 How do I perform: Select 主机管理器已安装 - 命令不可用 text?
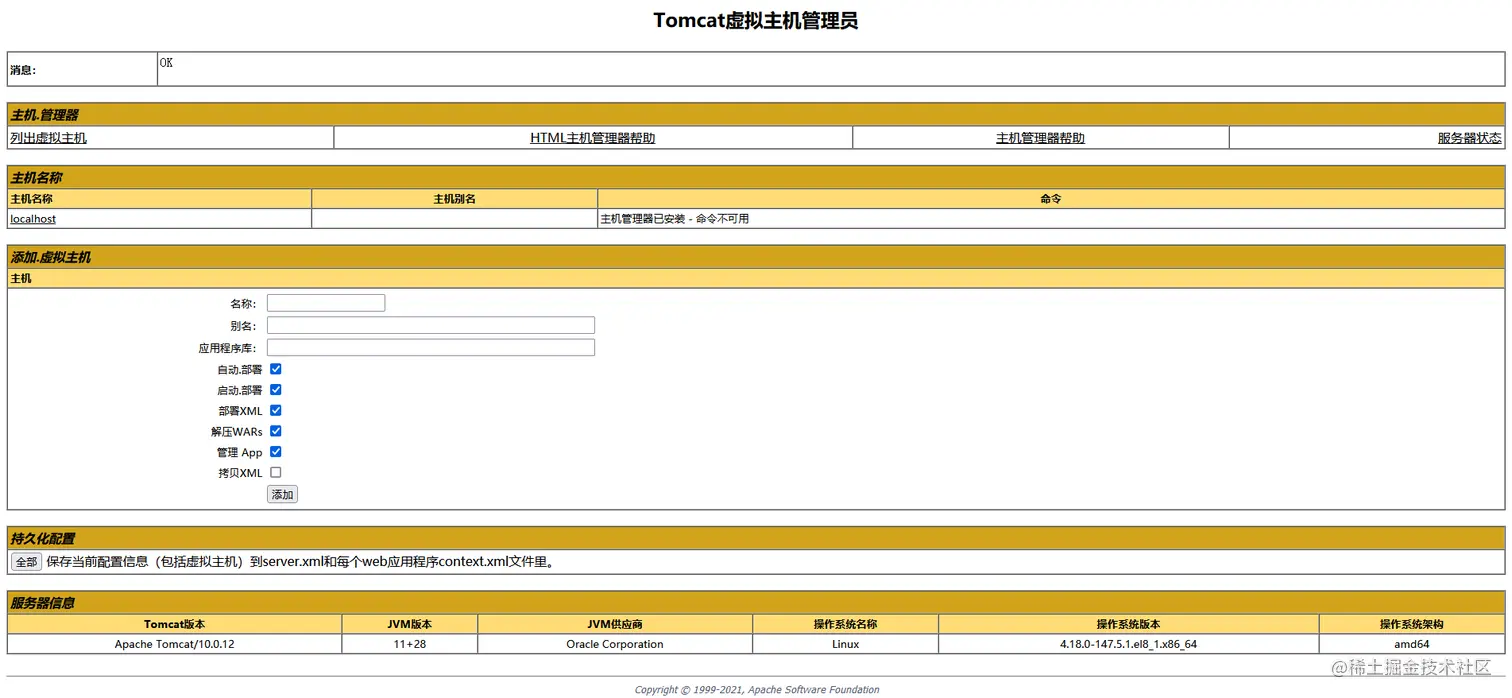(674, 219)
